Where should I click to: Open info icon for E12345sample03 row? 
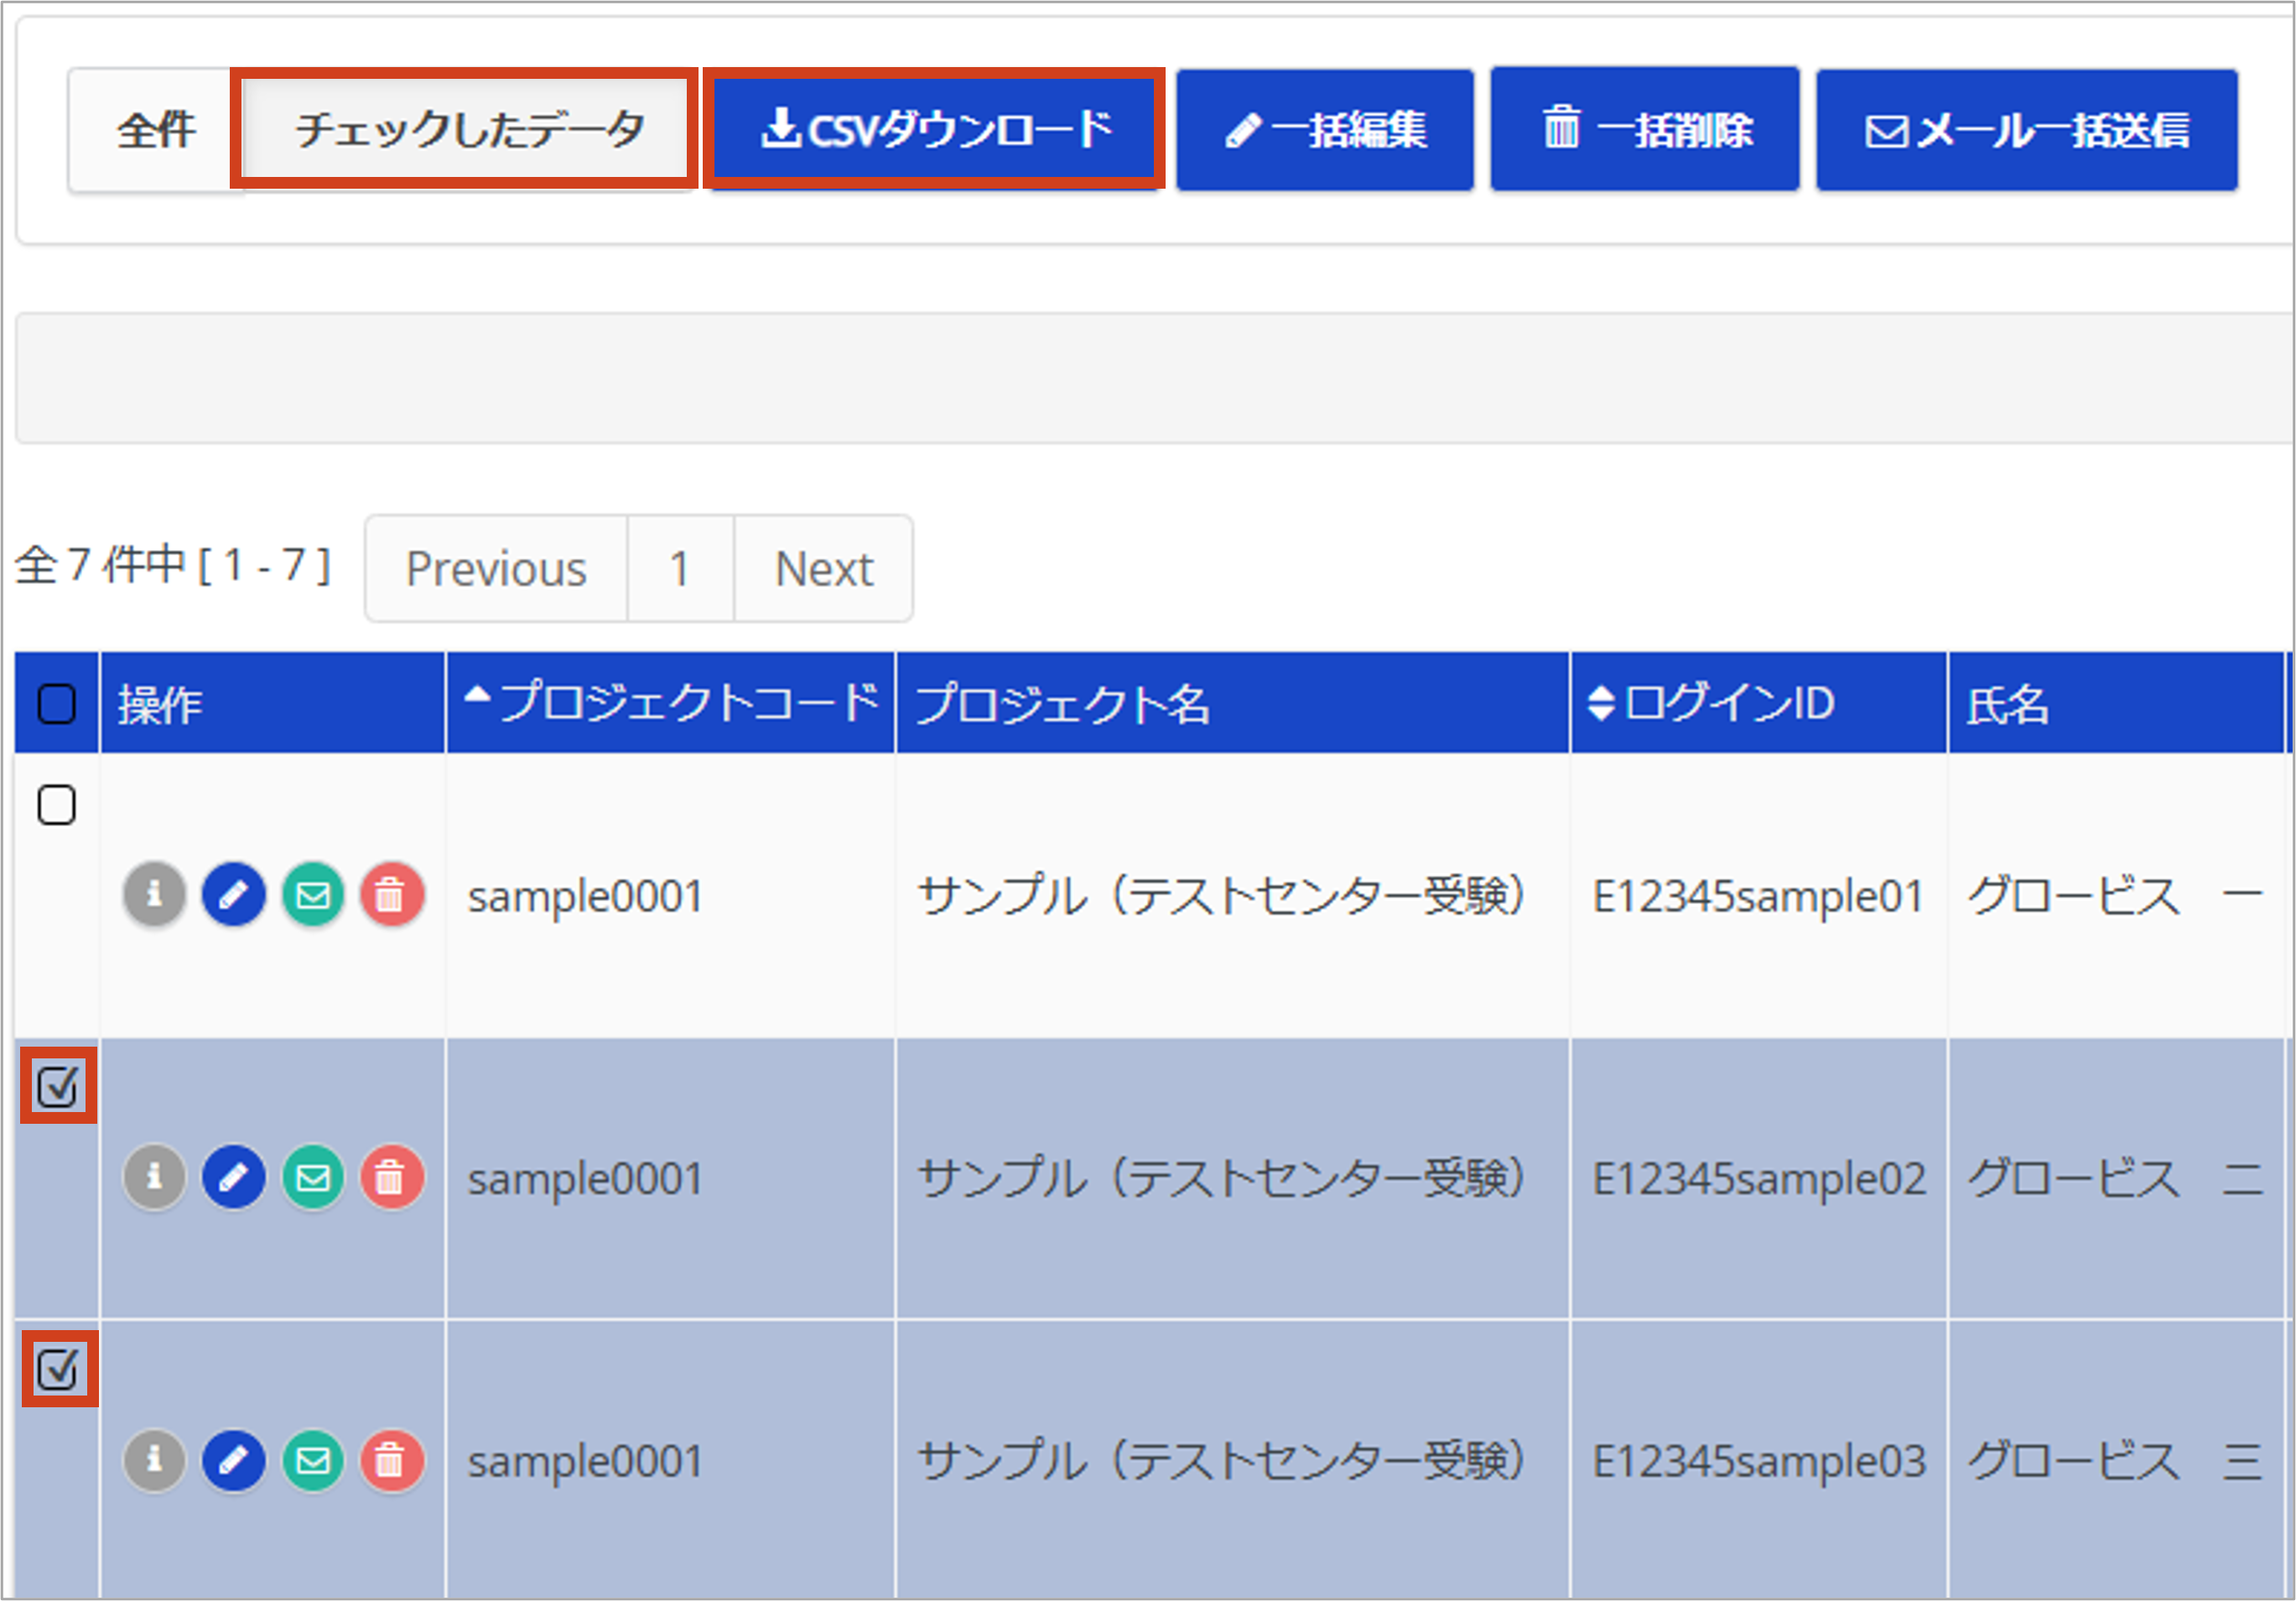click(154, 1460)
